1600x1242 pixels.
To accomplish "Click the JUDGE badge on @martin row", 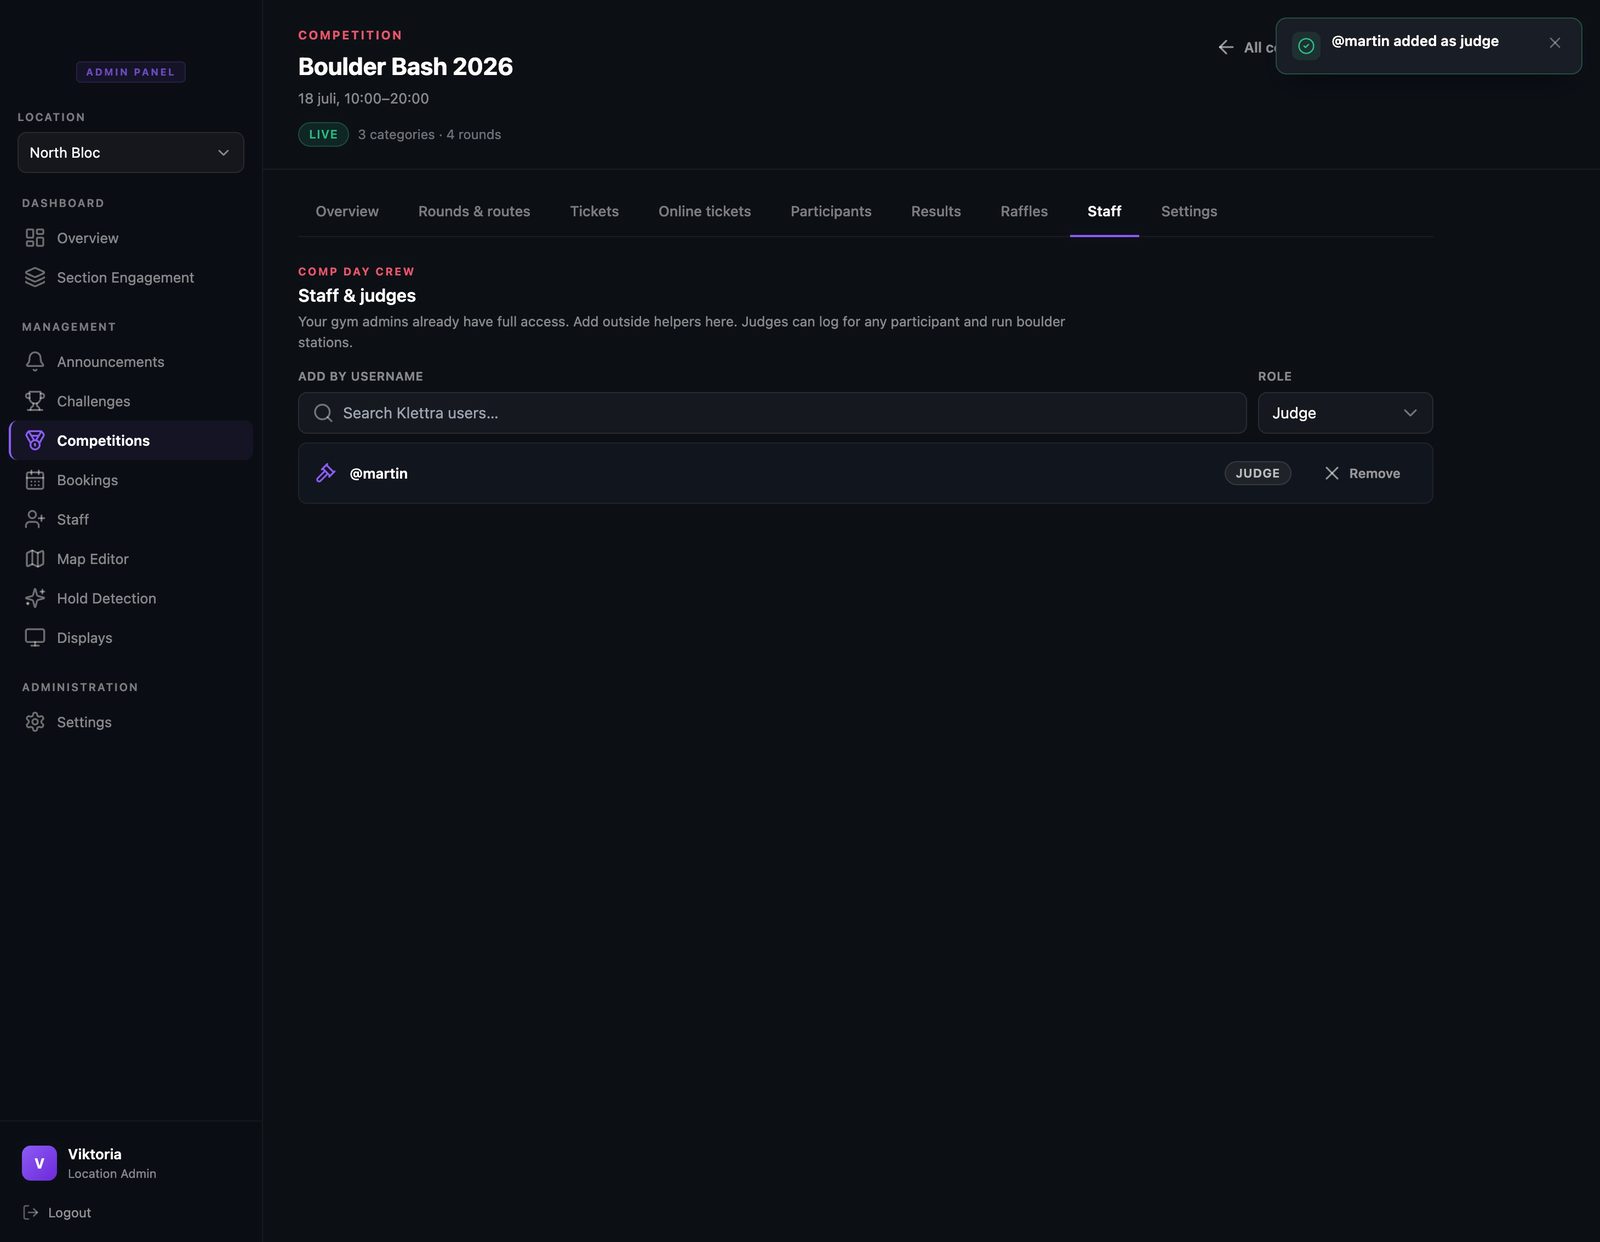I will point(1257,473).
